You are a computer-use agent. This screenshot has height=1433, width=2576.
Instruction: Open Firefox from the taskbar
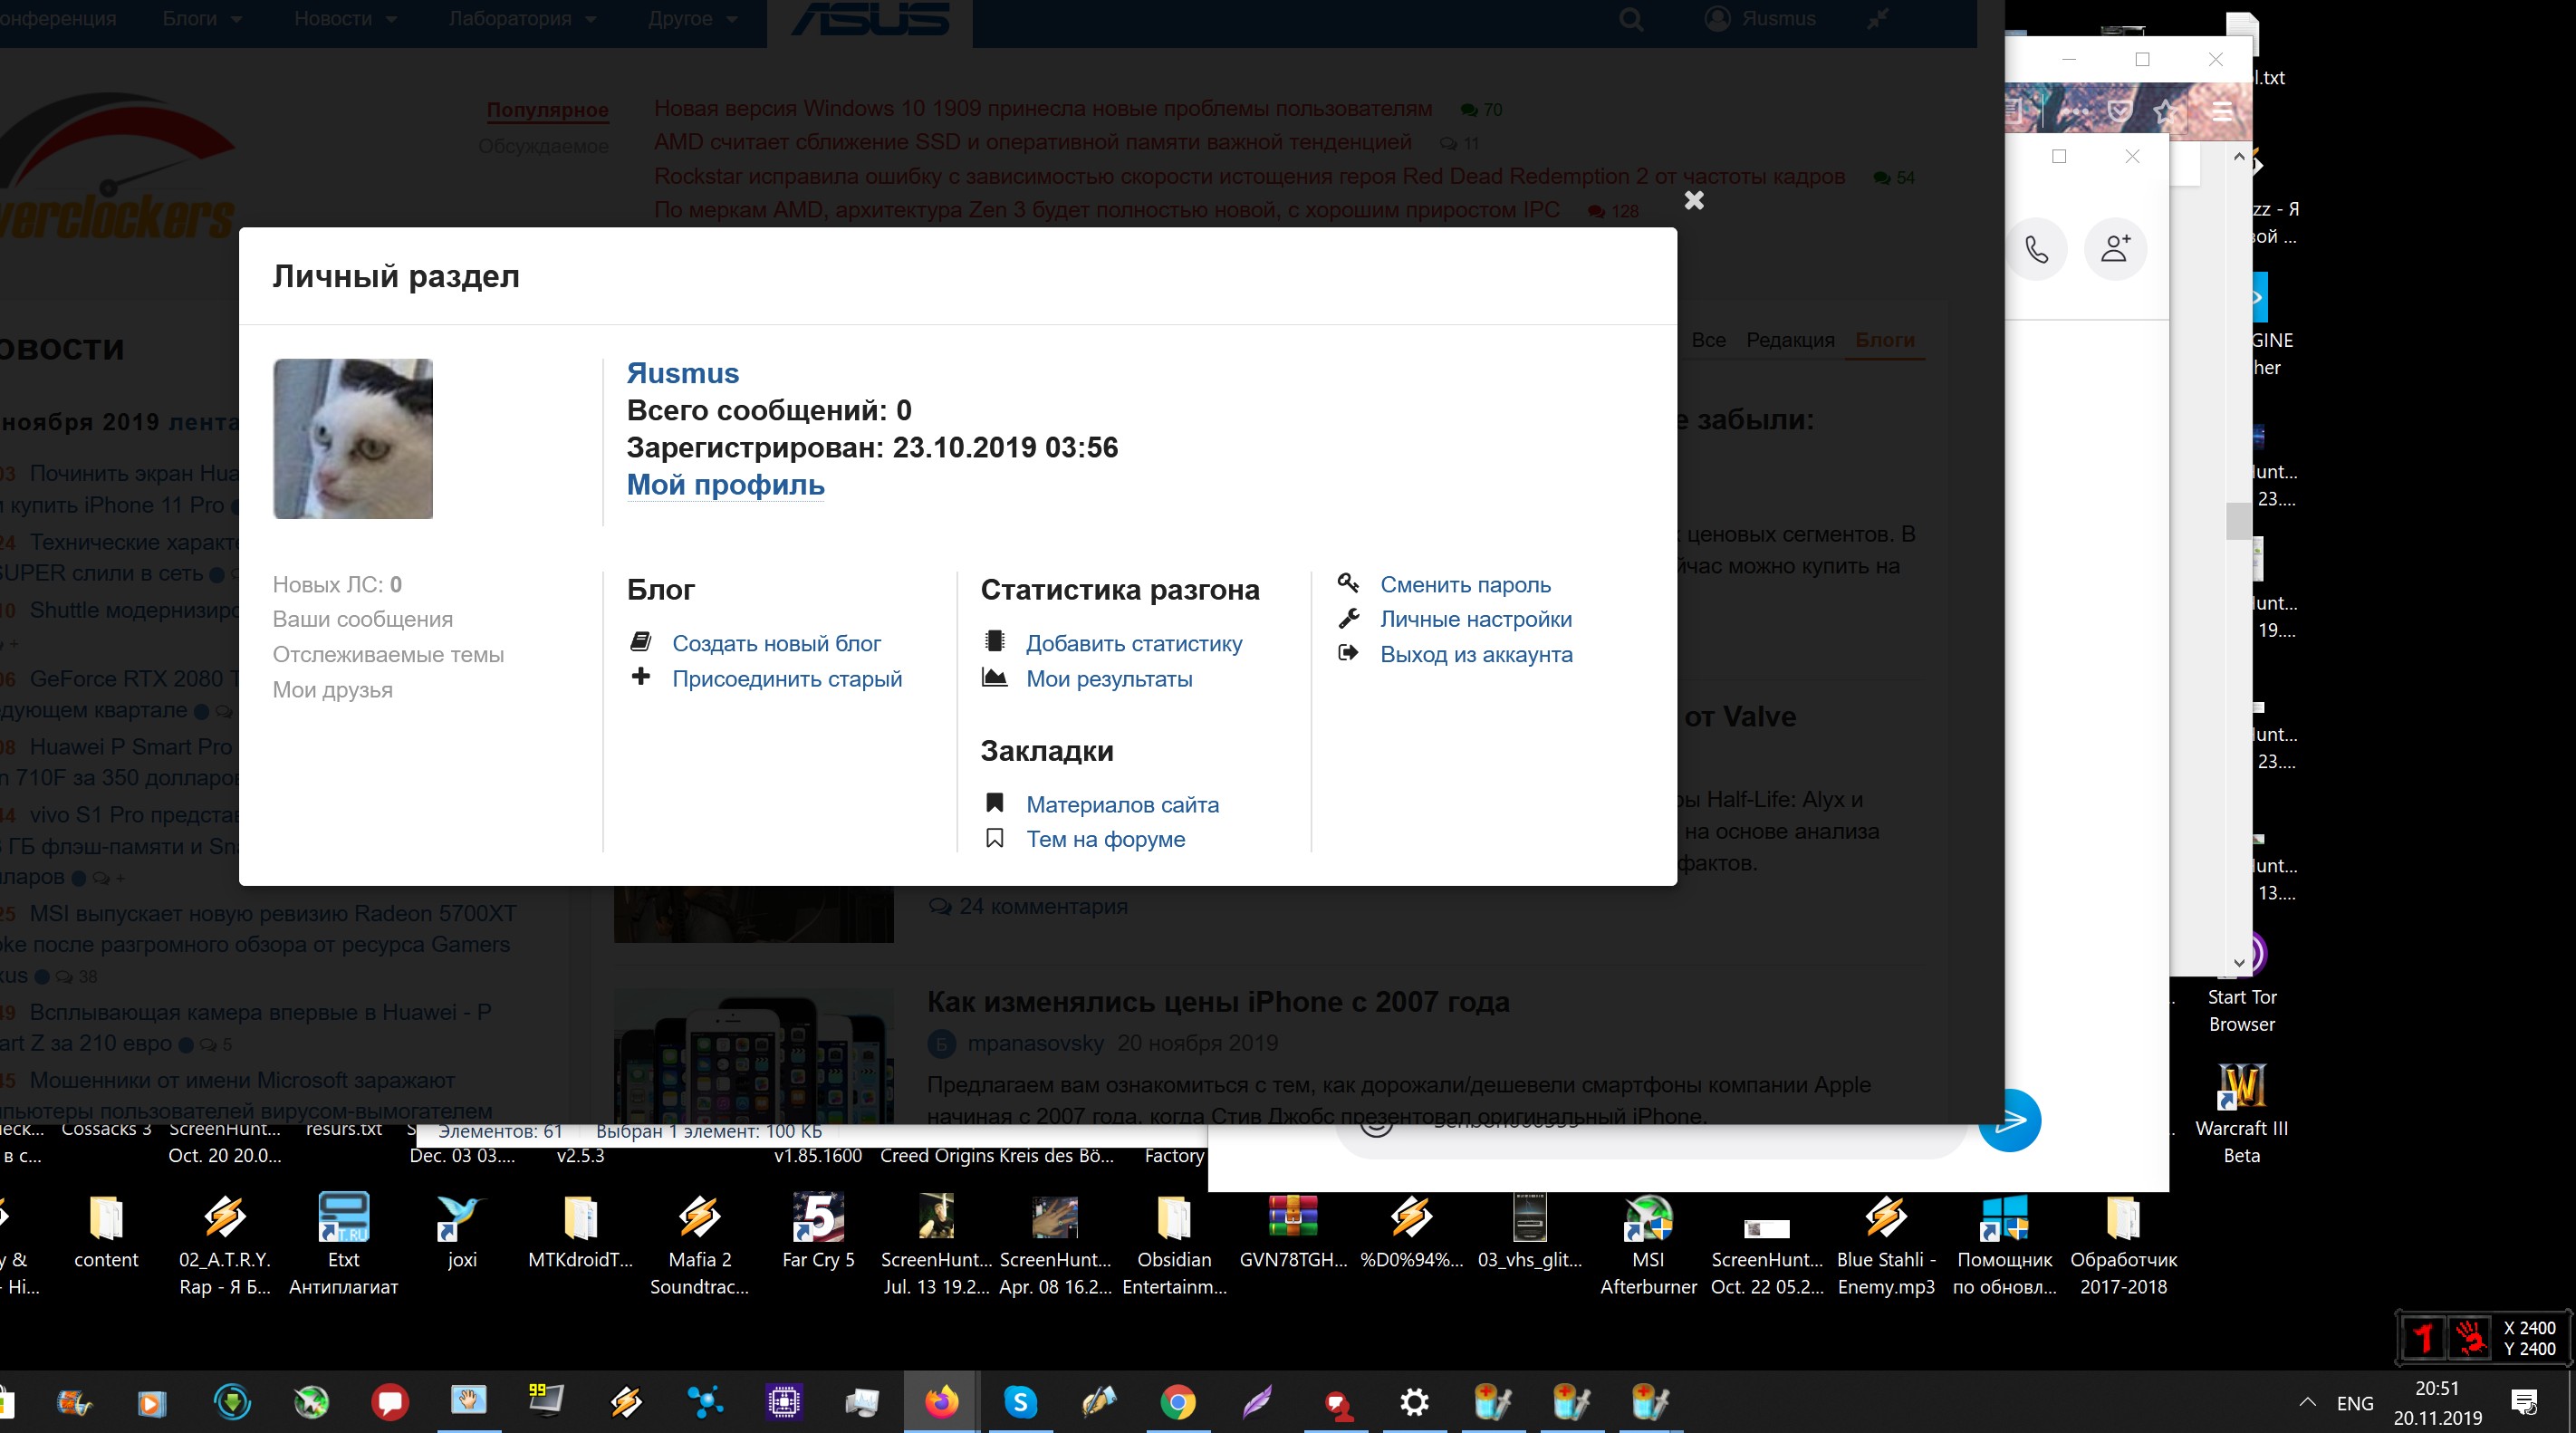tap(940, 1402)
